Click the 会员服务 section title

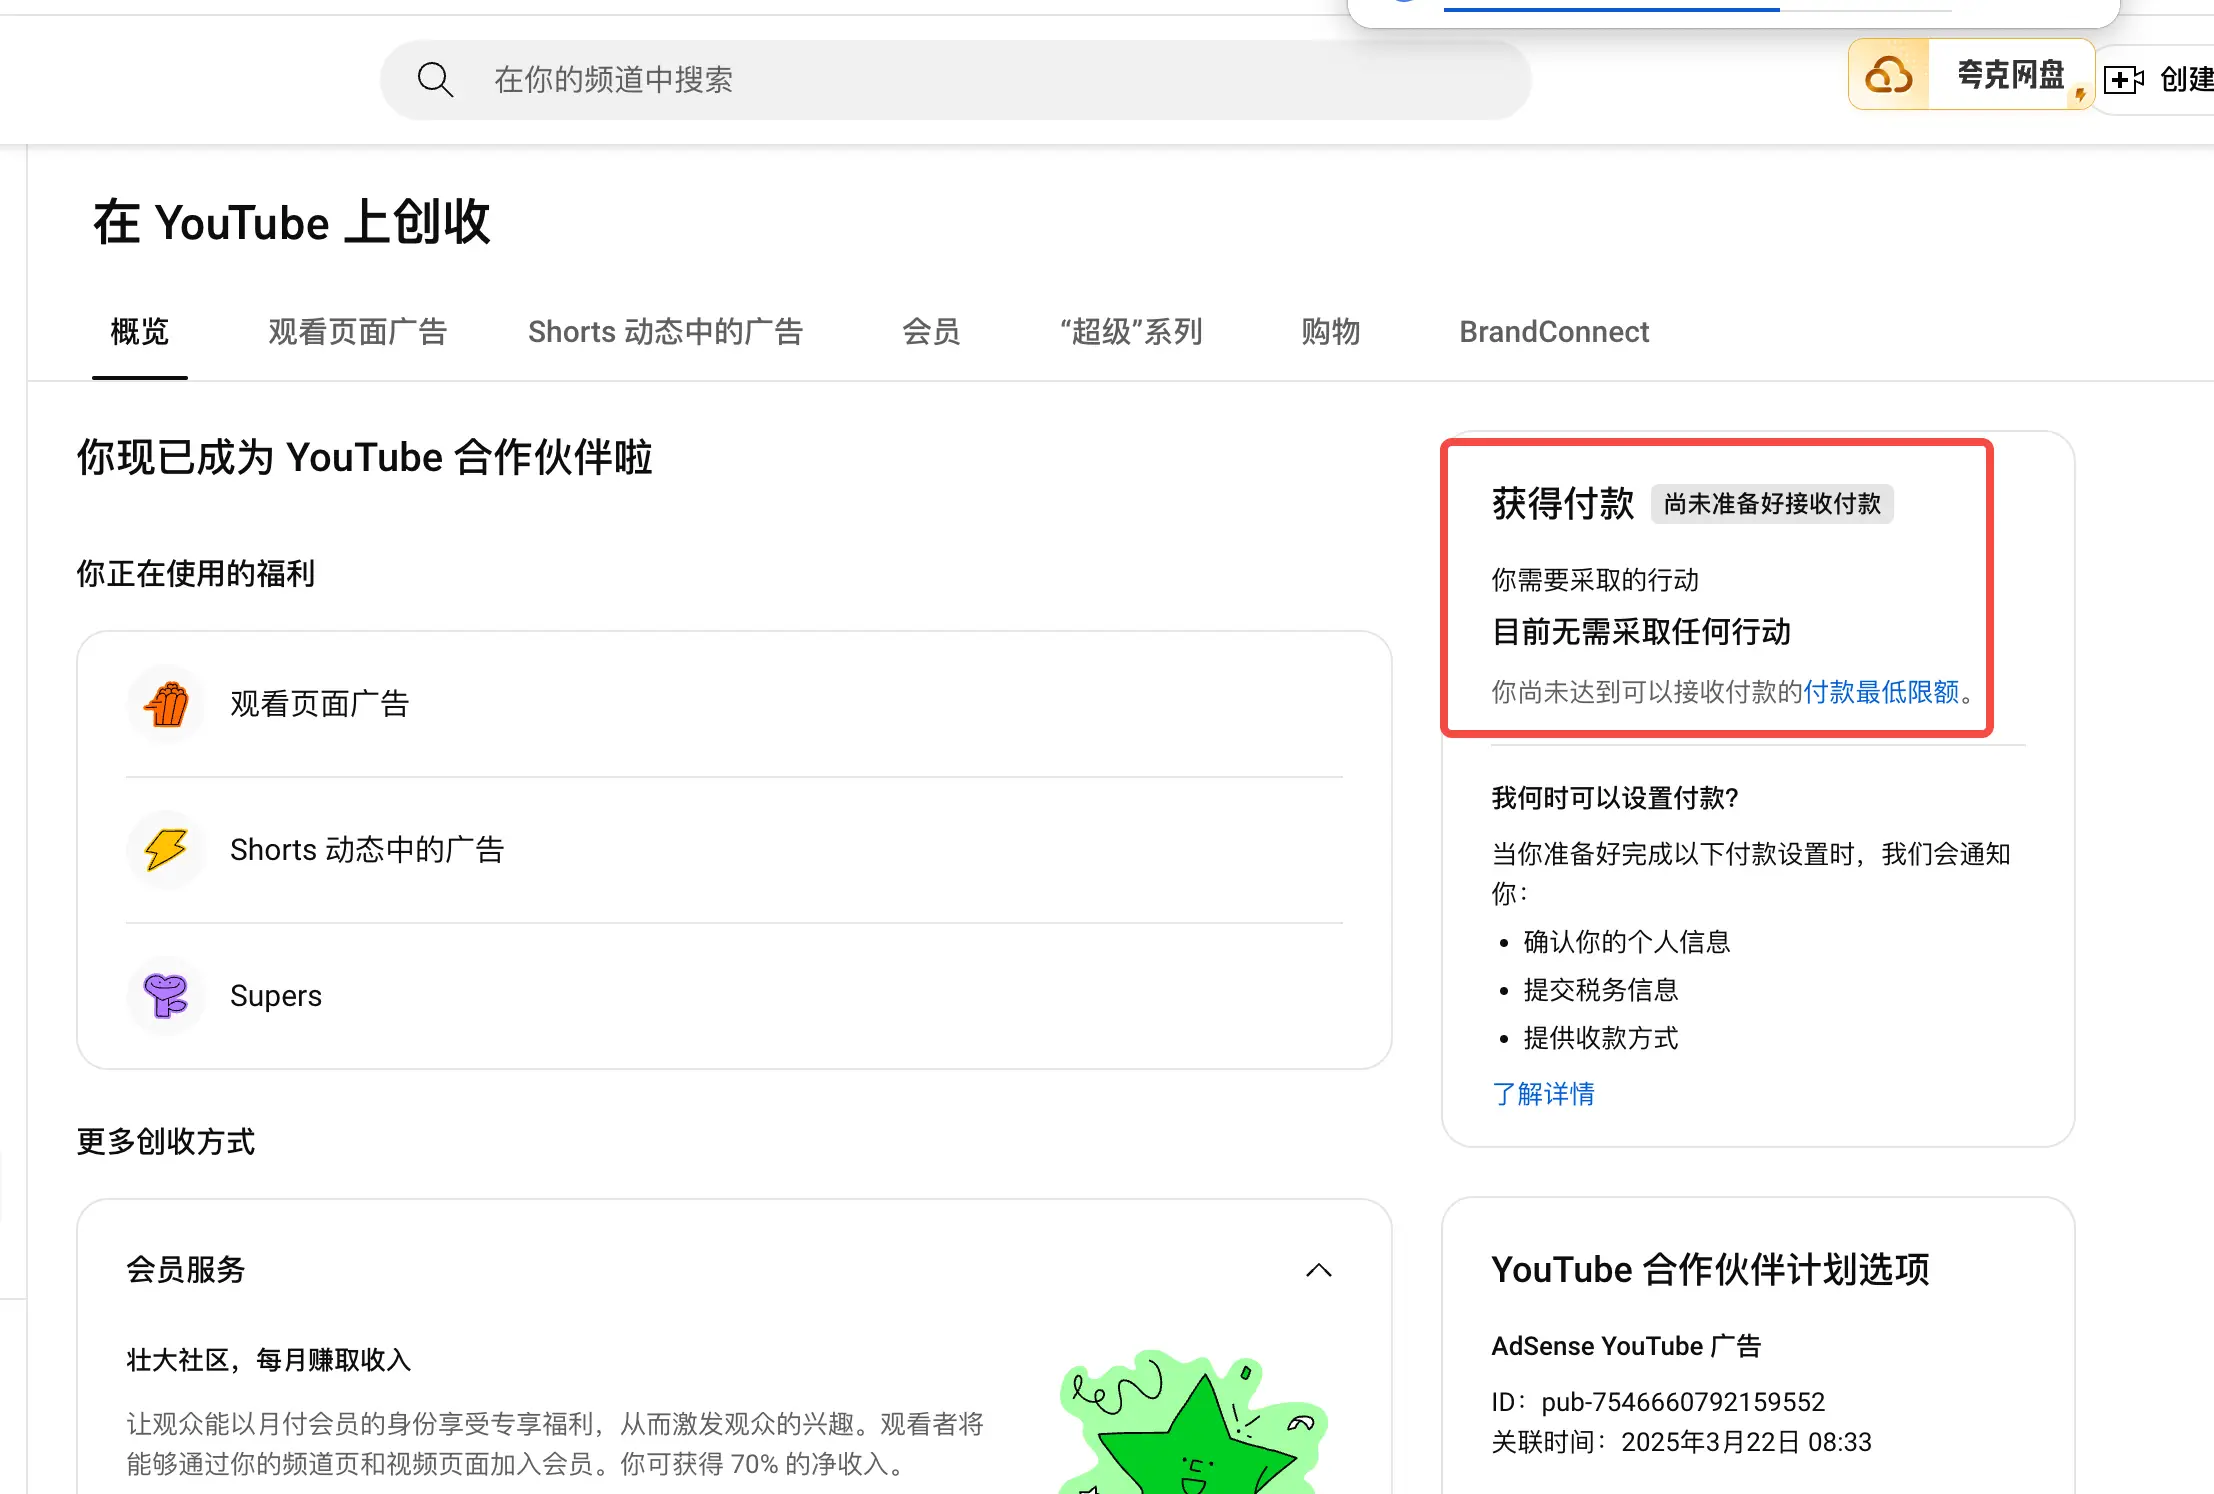[x=186, y=1270]
